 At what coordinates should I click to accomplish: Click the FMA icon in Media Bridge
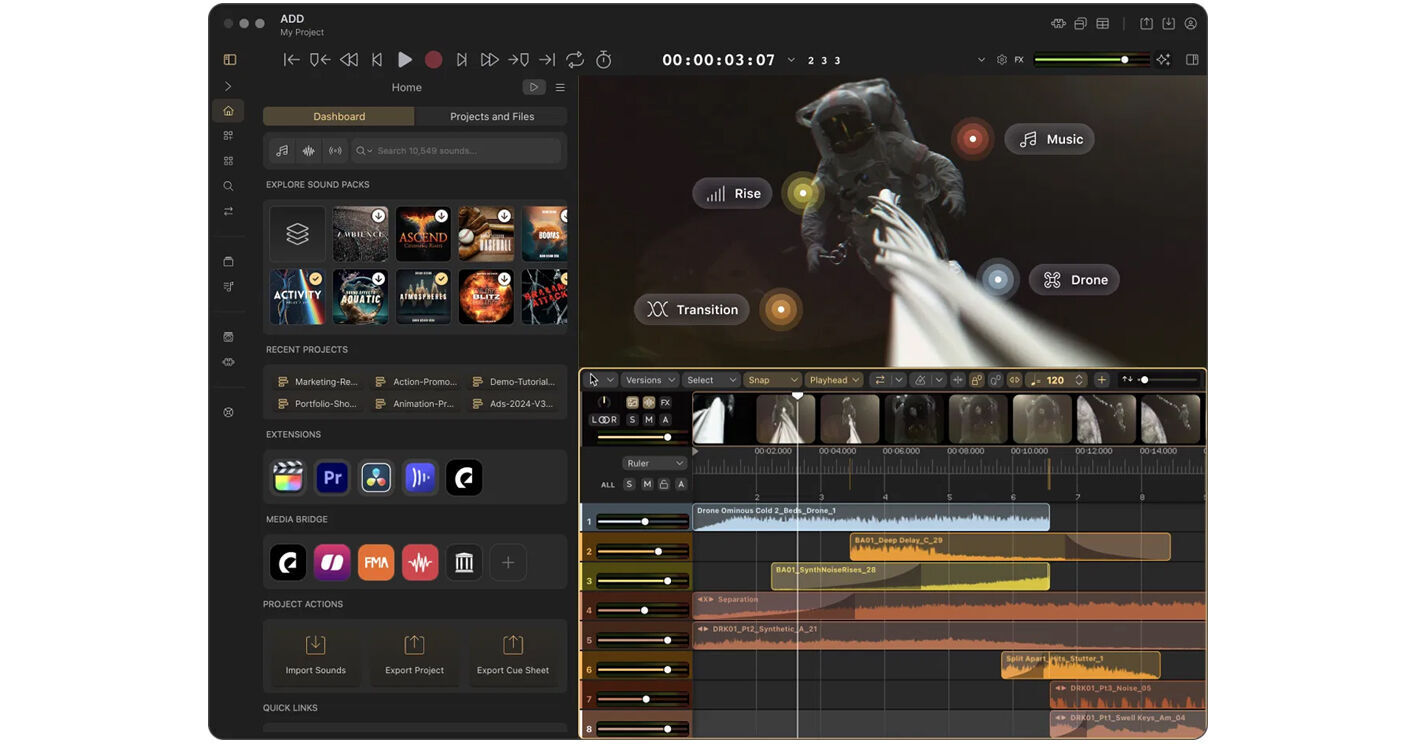[x=376, y=563]
